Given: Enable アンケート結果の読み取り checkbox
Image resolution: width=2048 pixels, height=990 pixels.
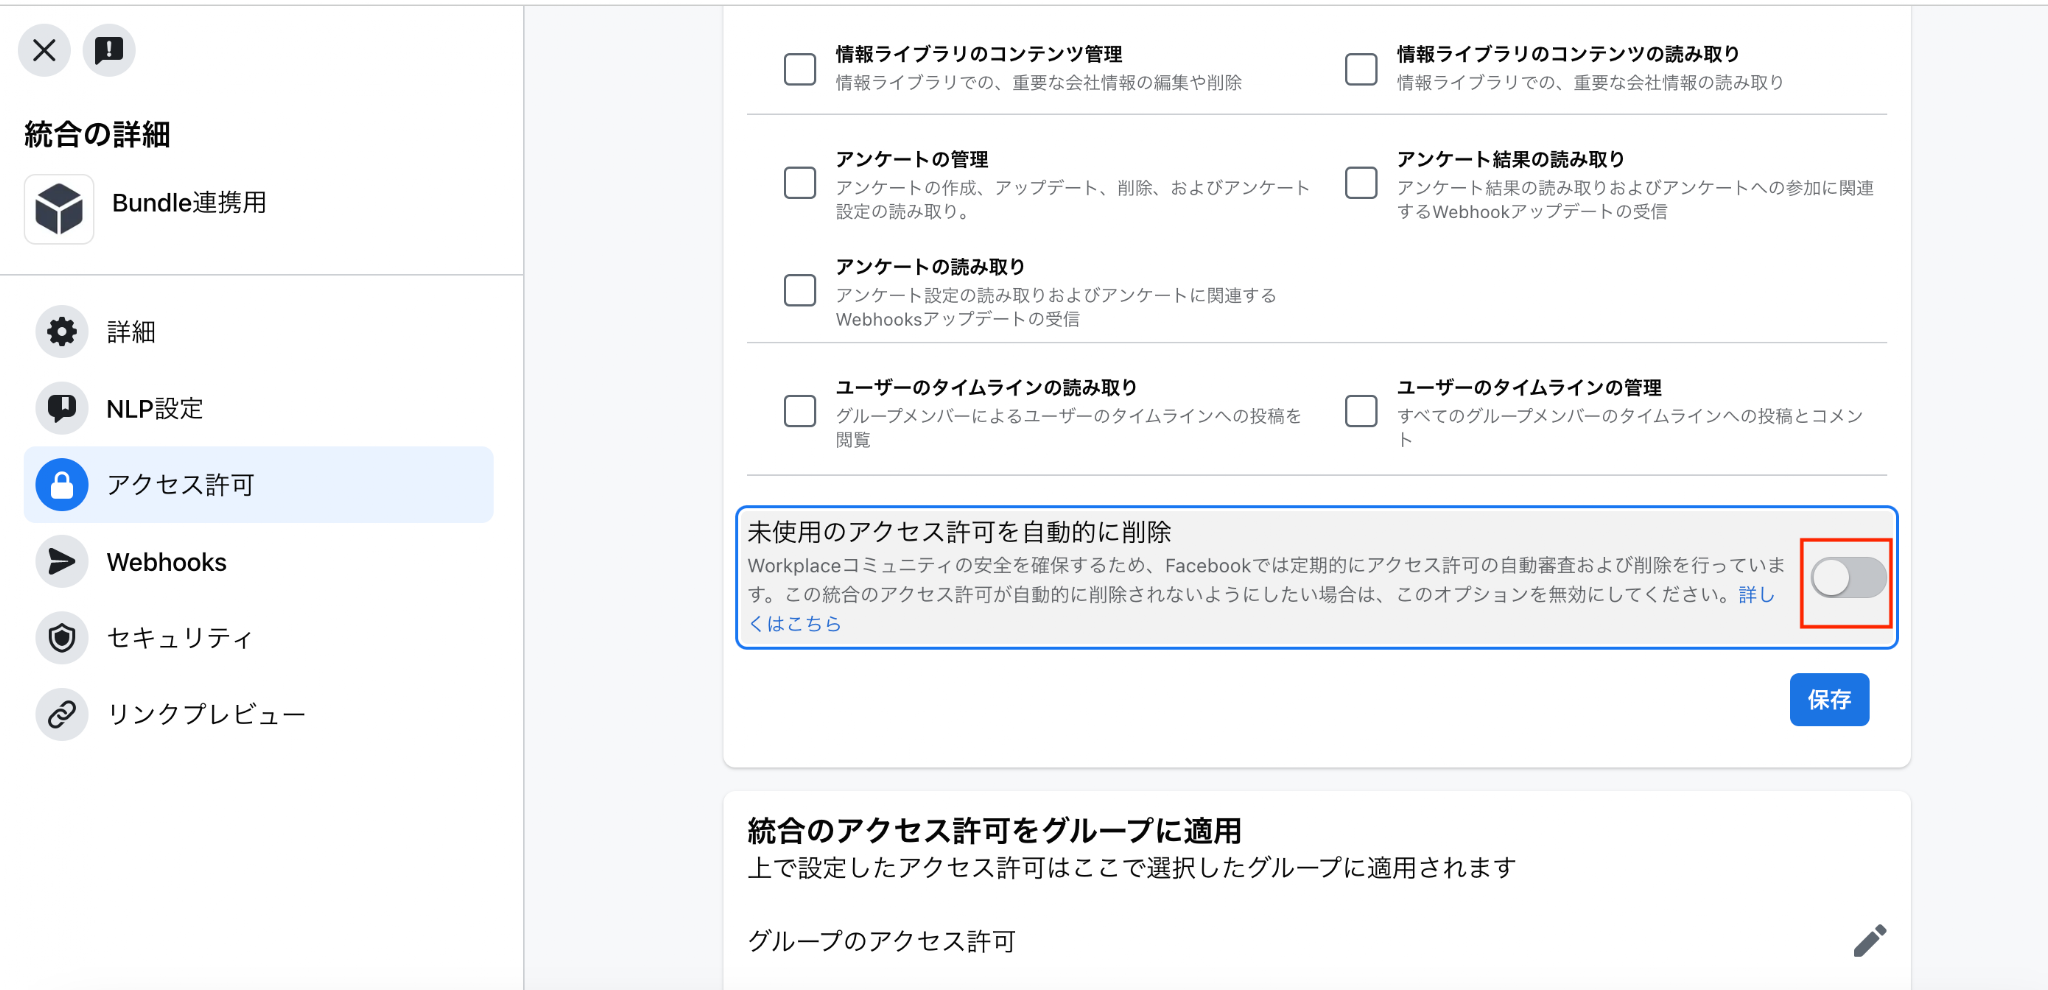Looking at the screenshot, I should [x=1361, y=183].
